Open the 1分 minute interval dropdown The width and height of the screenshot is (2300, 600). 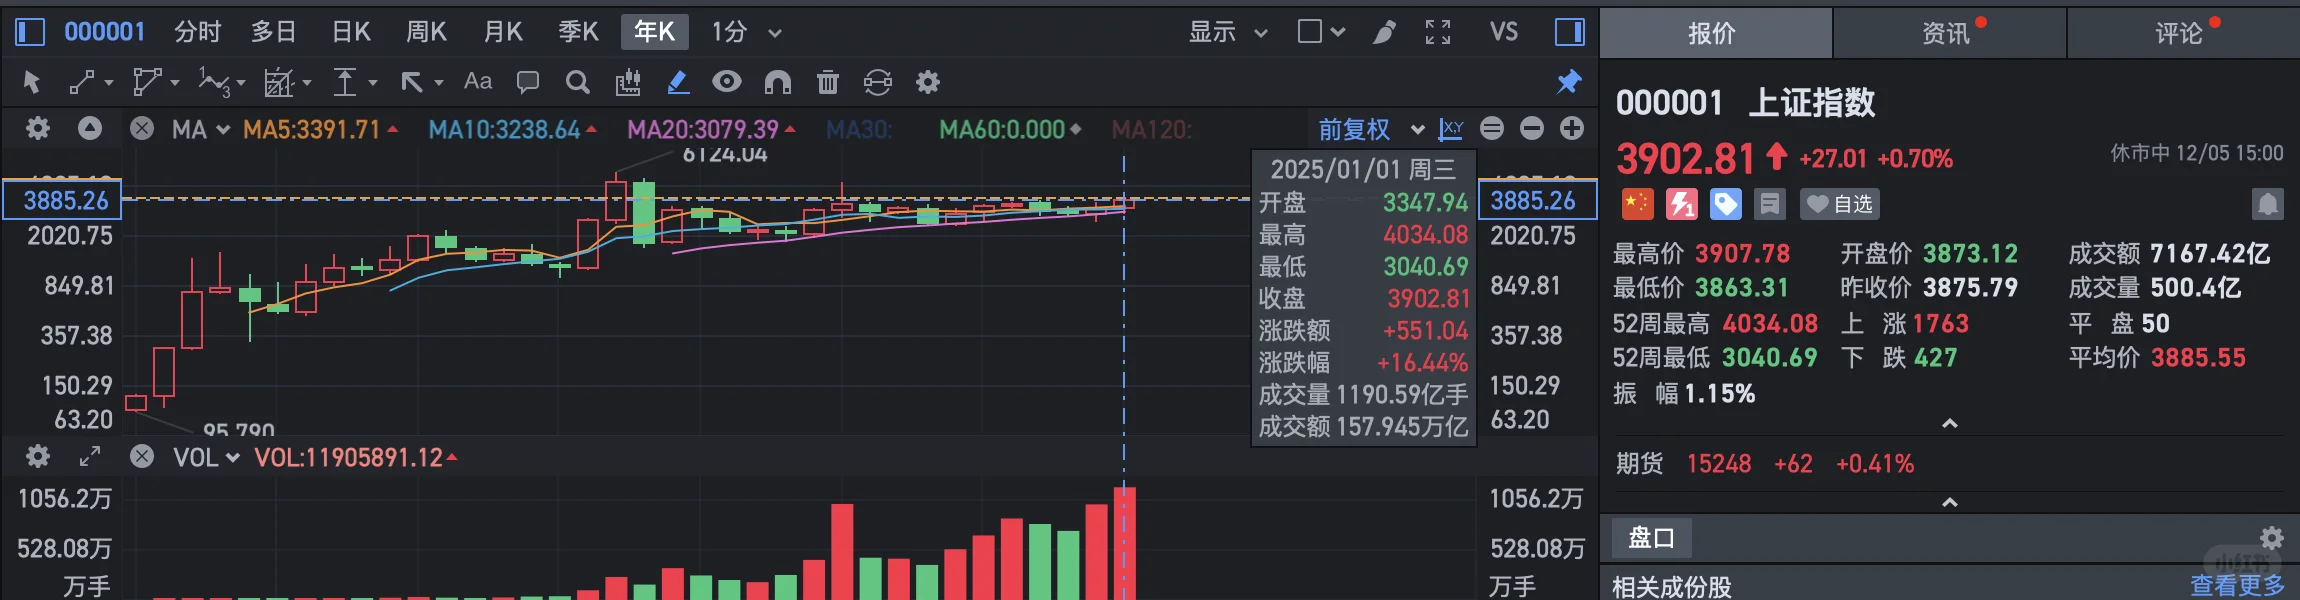coord(746,32)
